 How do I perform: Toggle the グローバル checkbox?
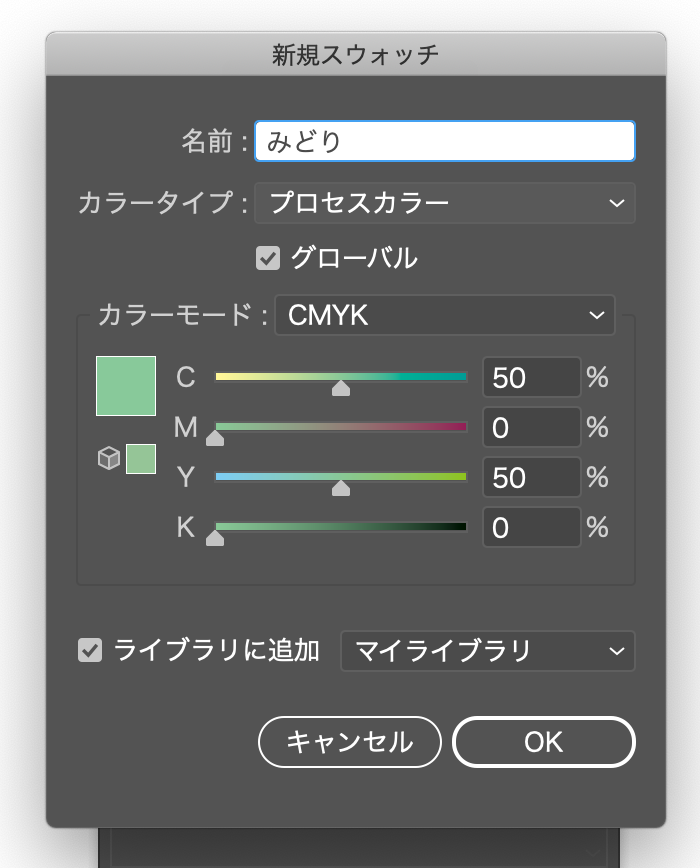267,258
